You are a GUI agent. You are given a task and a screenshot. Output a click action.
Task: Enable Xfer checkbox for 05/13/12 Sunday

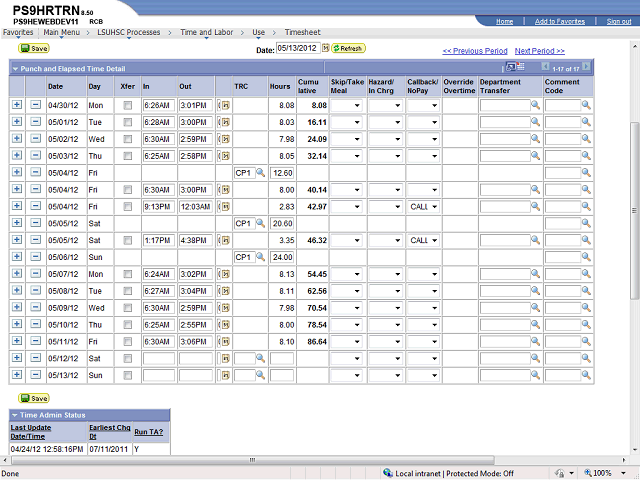[x=127, y=376]
